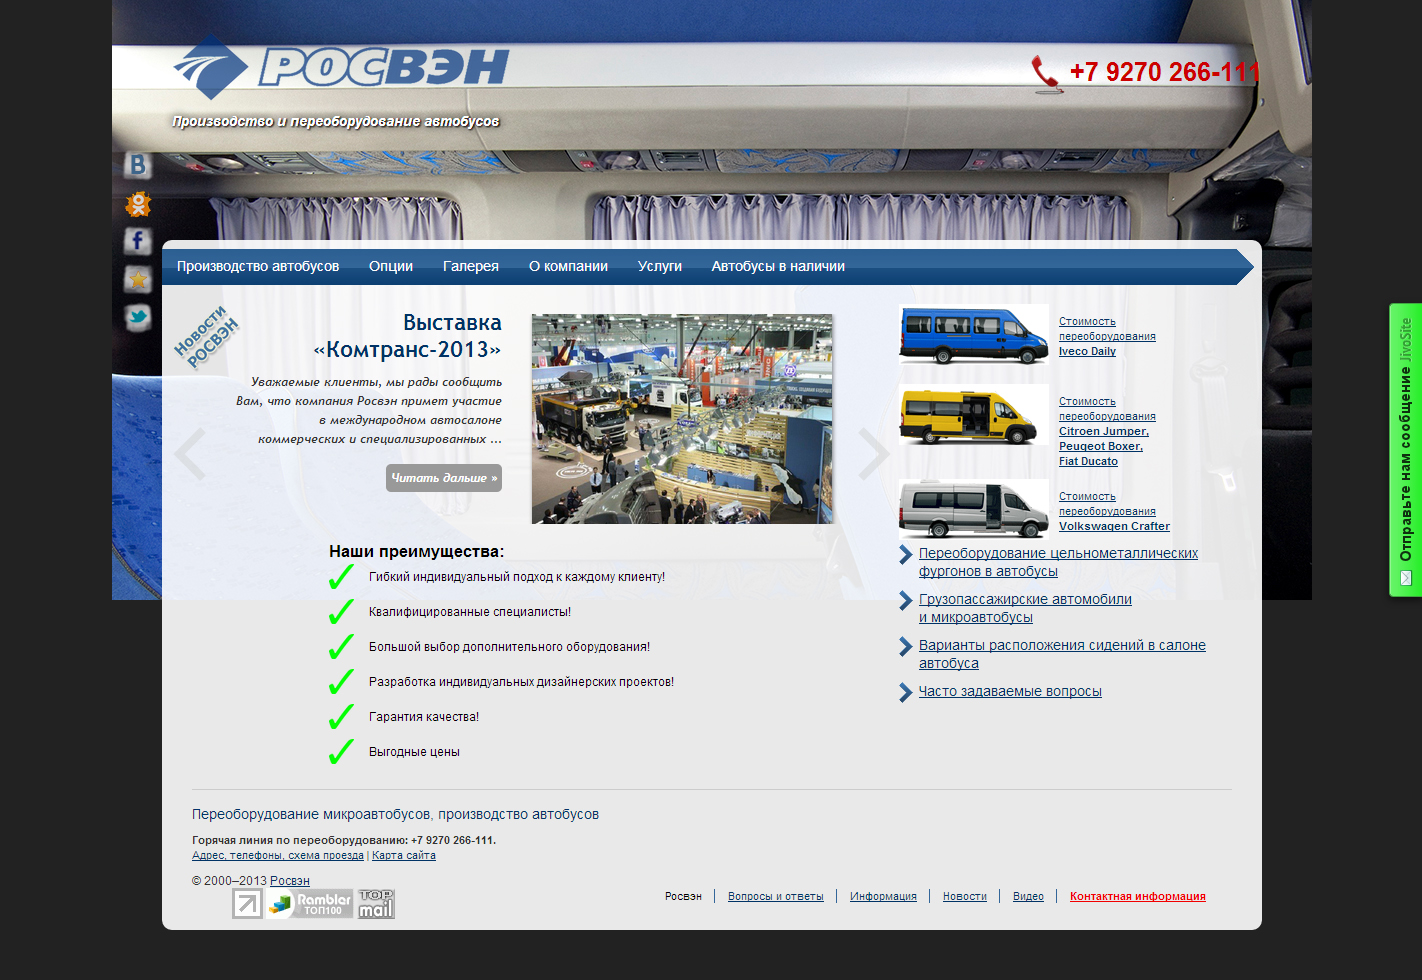
Task: Click the Росвэн logo at the top
Action: [x=341, y=67]
